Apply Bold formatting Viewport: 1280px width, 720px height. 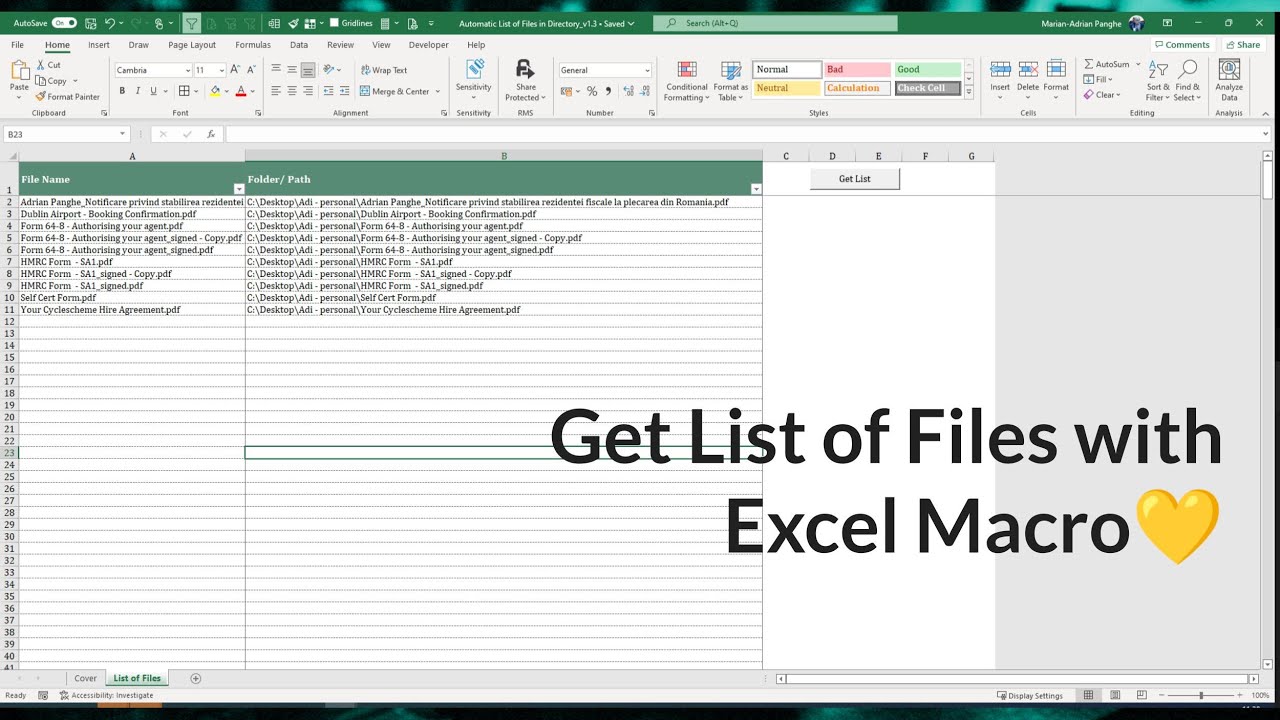(x=122, y=91)
